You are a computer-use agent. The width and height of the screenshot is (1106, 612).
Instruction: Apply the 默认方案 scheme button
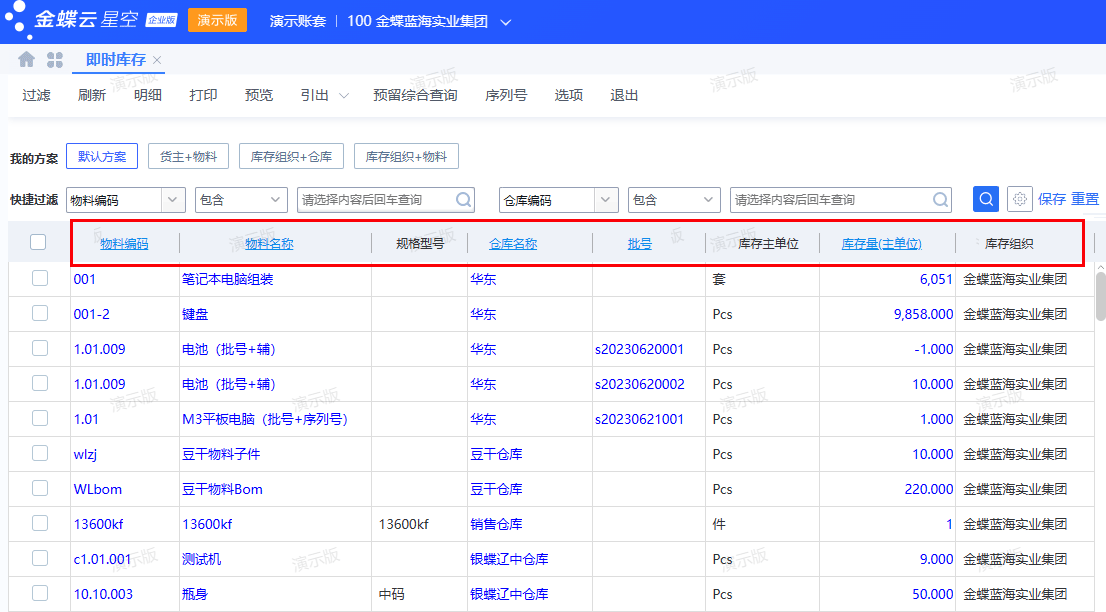click(102, 156)
